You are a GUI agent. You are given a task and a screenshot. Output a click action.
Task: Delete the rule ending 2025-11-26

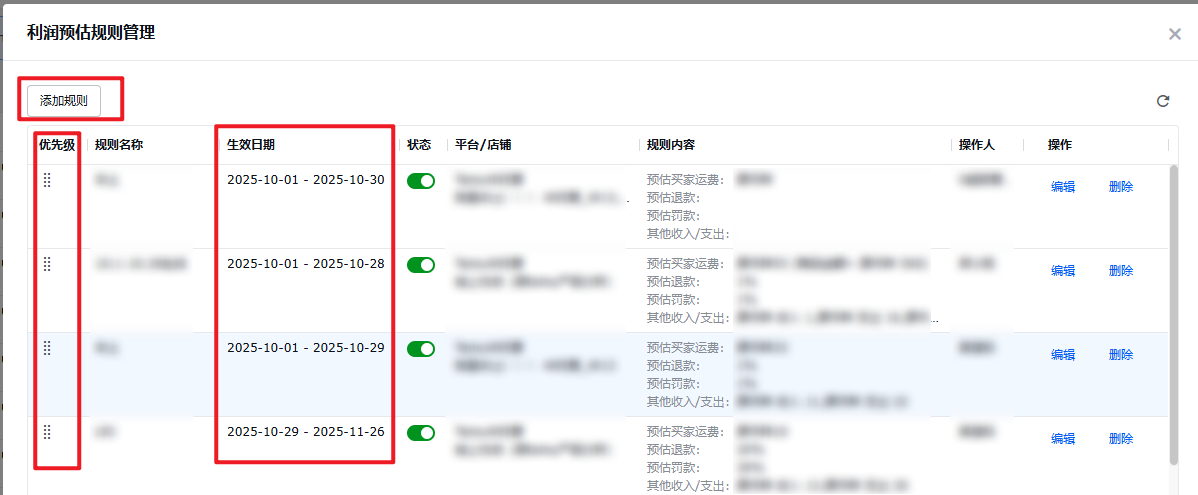[1121, 439]
